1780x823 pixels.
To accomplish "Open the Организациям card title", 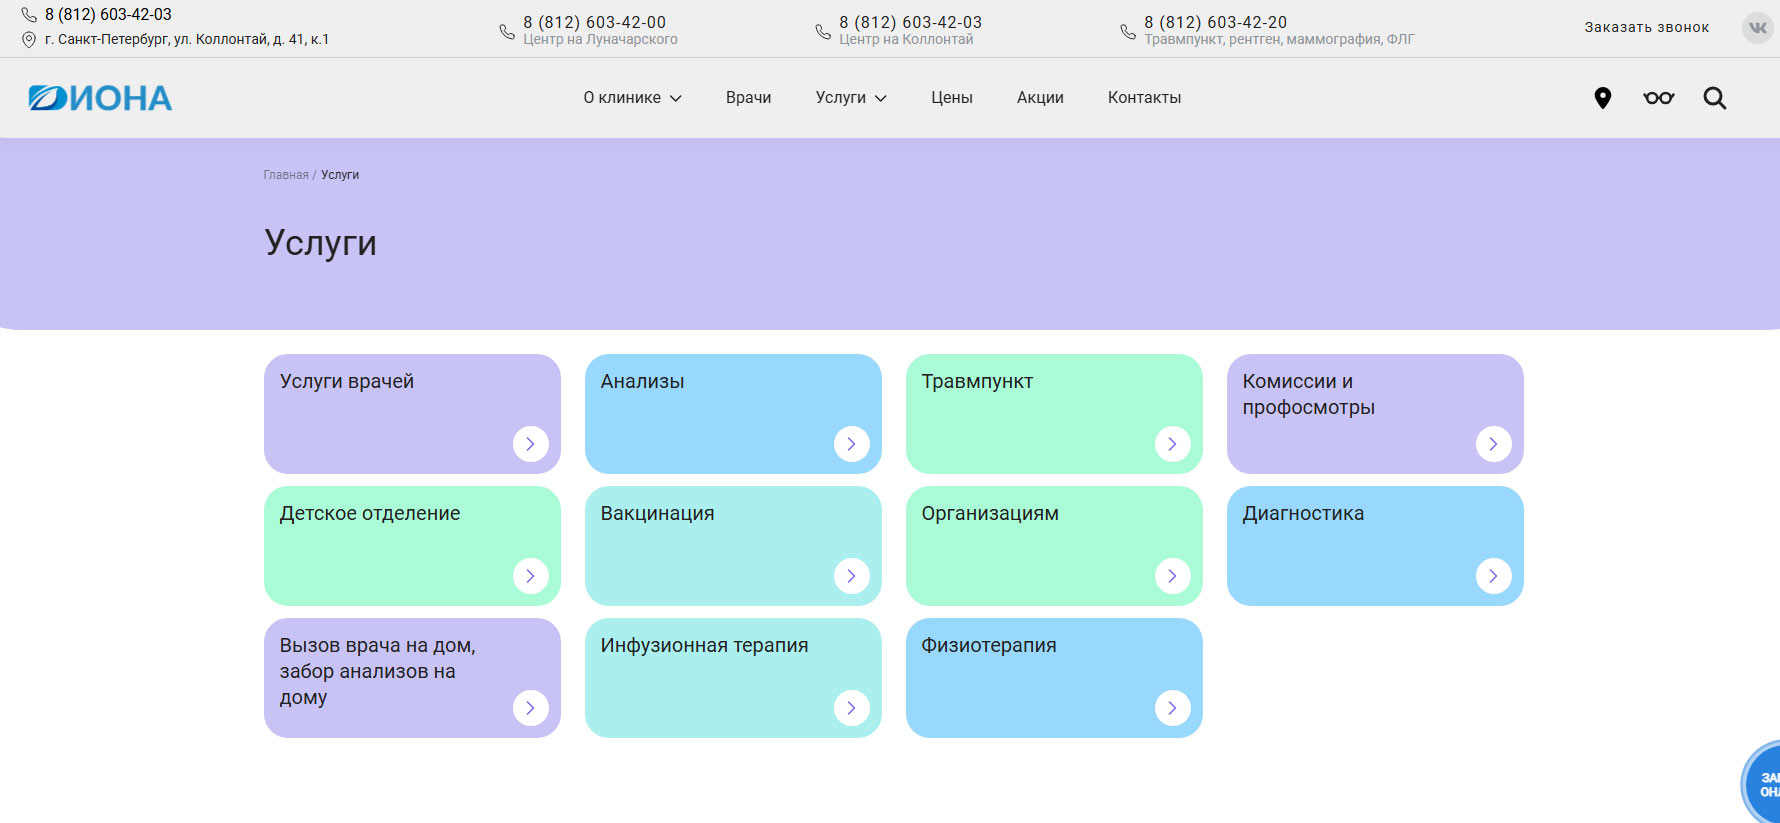I will tap(990, 513).
